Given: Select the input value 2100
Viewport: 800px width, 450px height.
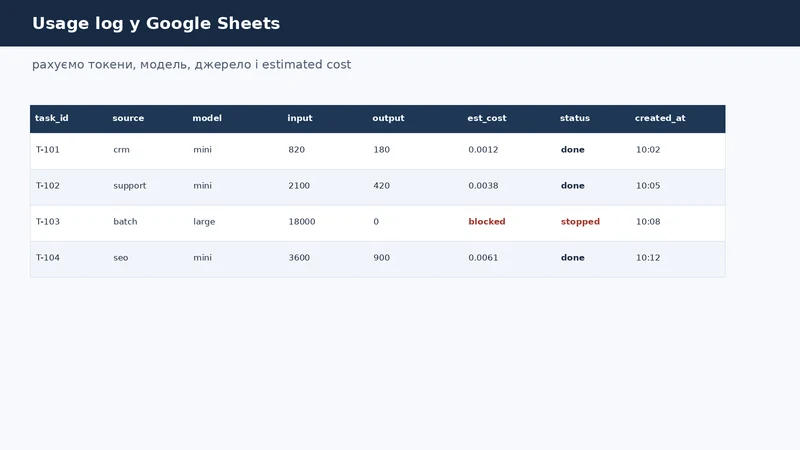Looking at the screenshot, I should pyautogui.click(x=299, y=186).
